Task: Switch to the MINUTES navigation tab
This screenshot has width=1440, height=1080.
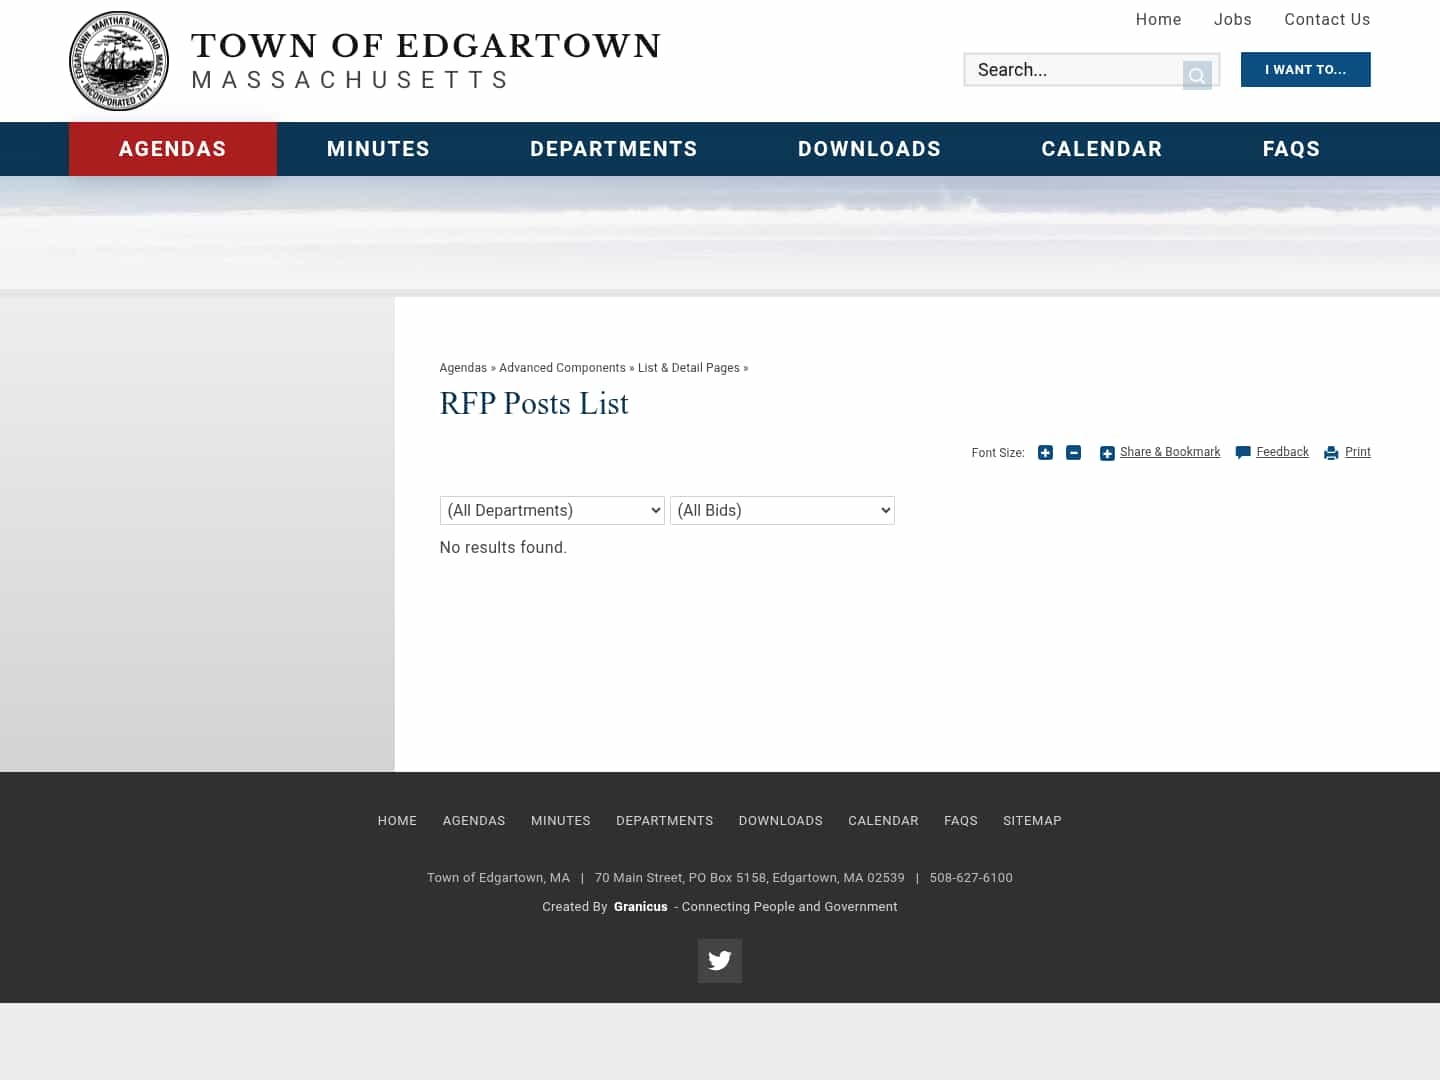Action: click(x=378, y=149)
